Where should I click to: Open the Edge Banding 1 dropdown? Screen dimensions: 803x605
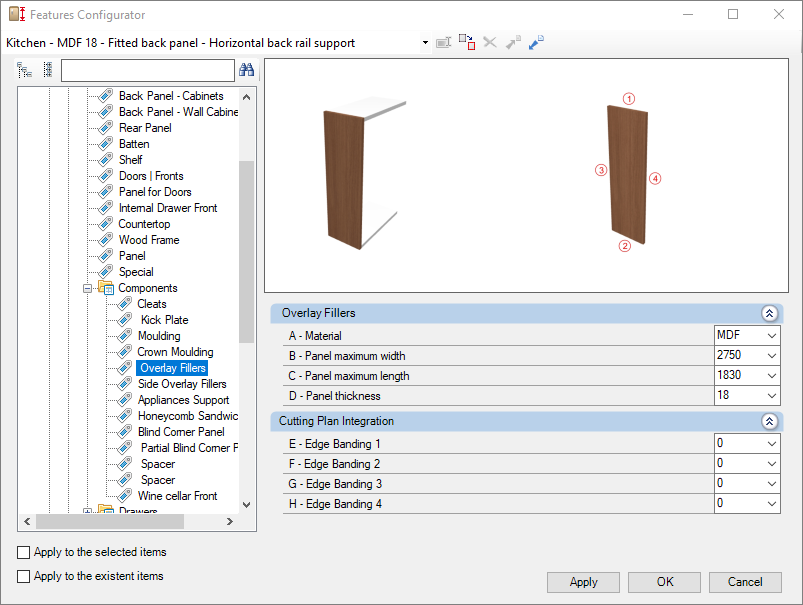[x=772, y=444]
